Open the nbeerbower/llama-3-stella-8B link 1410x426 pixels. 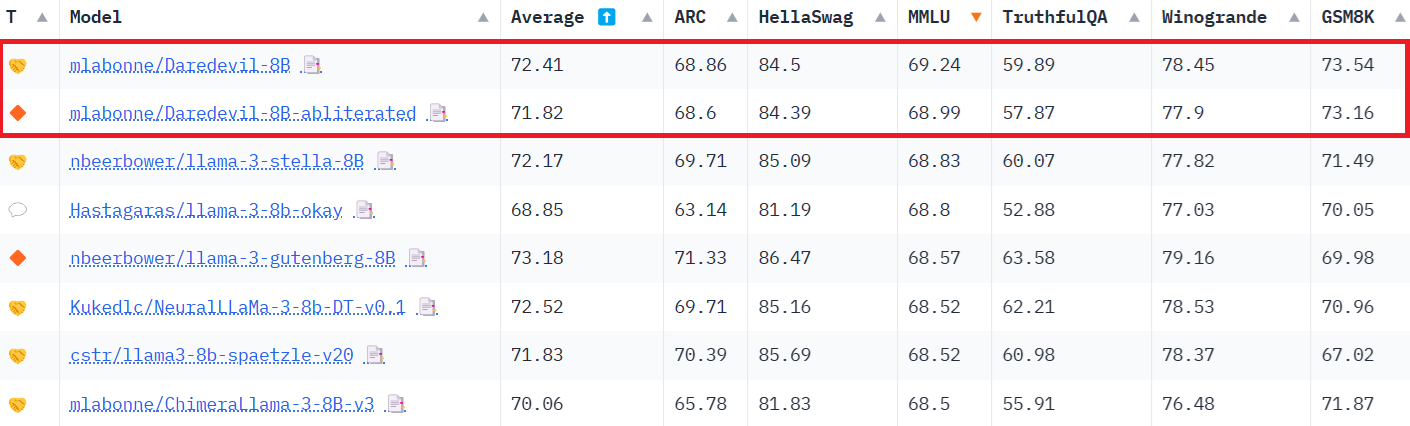pyautogui.click(x=217, y=161)
